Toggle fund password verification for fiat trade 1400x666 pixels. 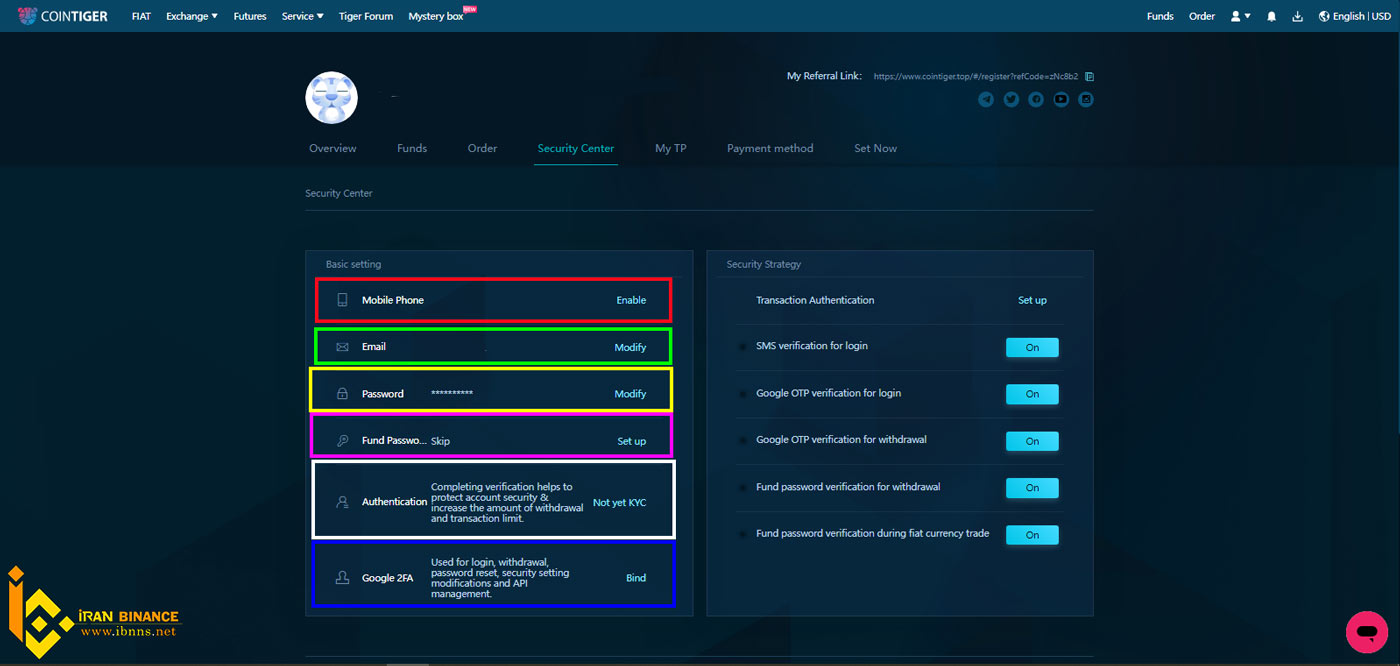coord(1032,535)
